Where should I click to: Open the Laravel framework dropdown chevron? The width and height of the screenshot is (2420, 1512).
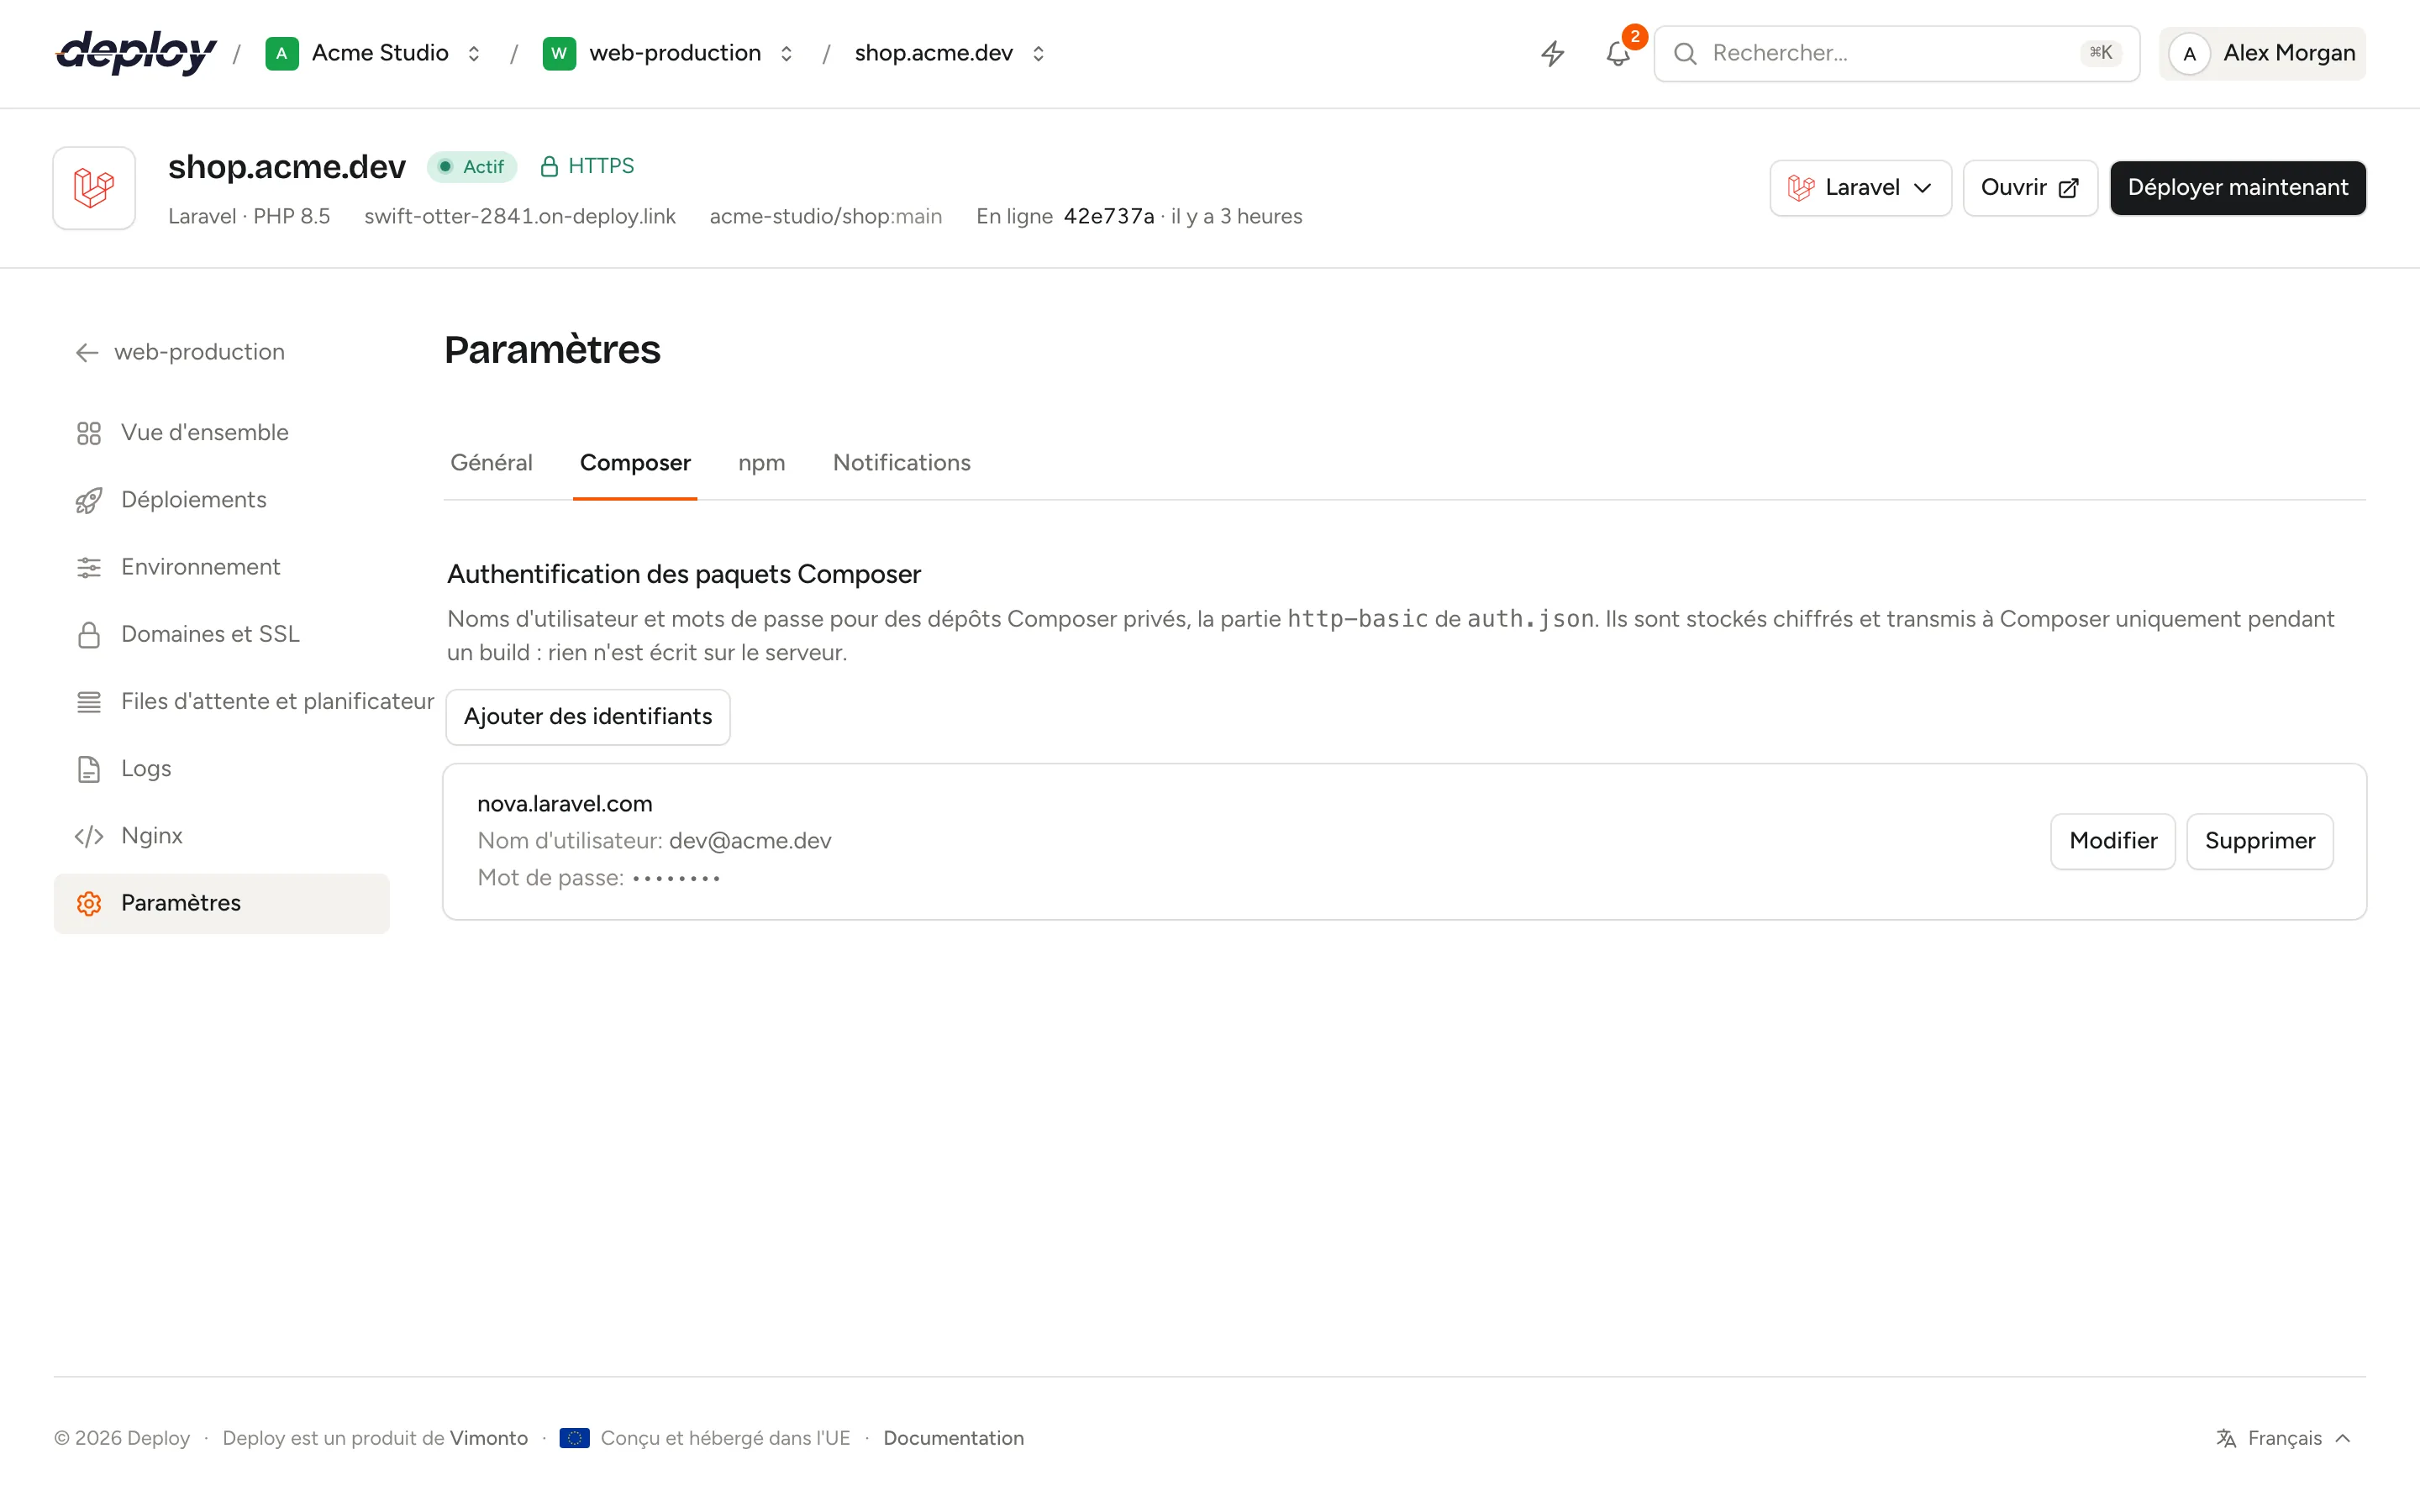pyautogui.click(x=1922, y=188)
